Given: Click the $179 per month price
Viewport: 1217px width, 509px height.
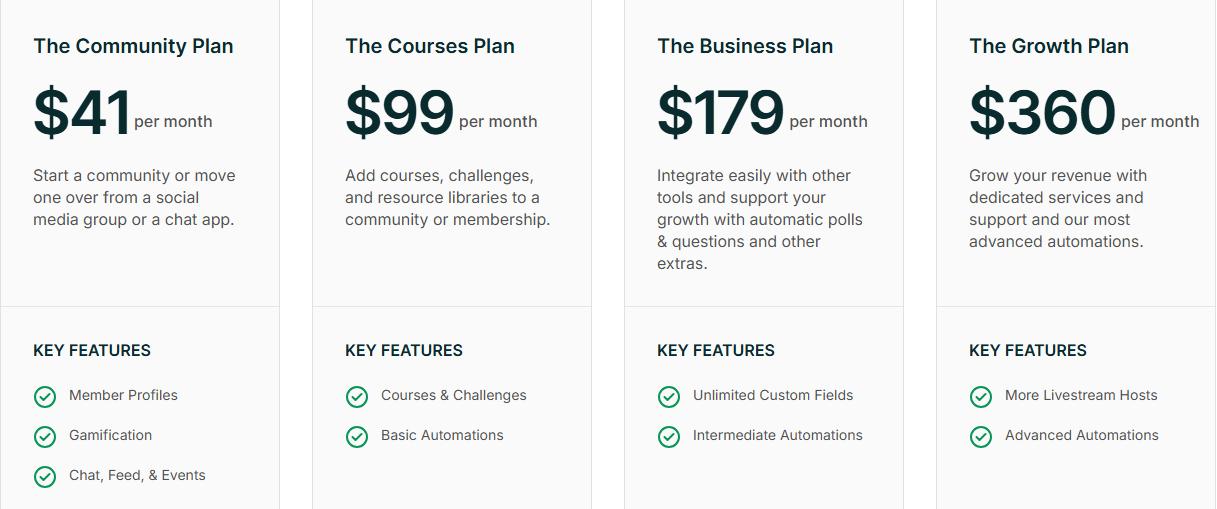Looking at the screenshot, I should (762, 112).
